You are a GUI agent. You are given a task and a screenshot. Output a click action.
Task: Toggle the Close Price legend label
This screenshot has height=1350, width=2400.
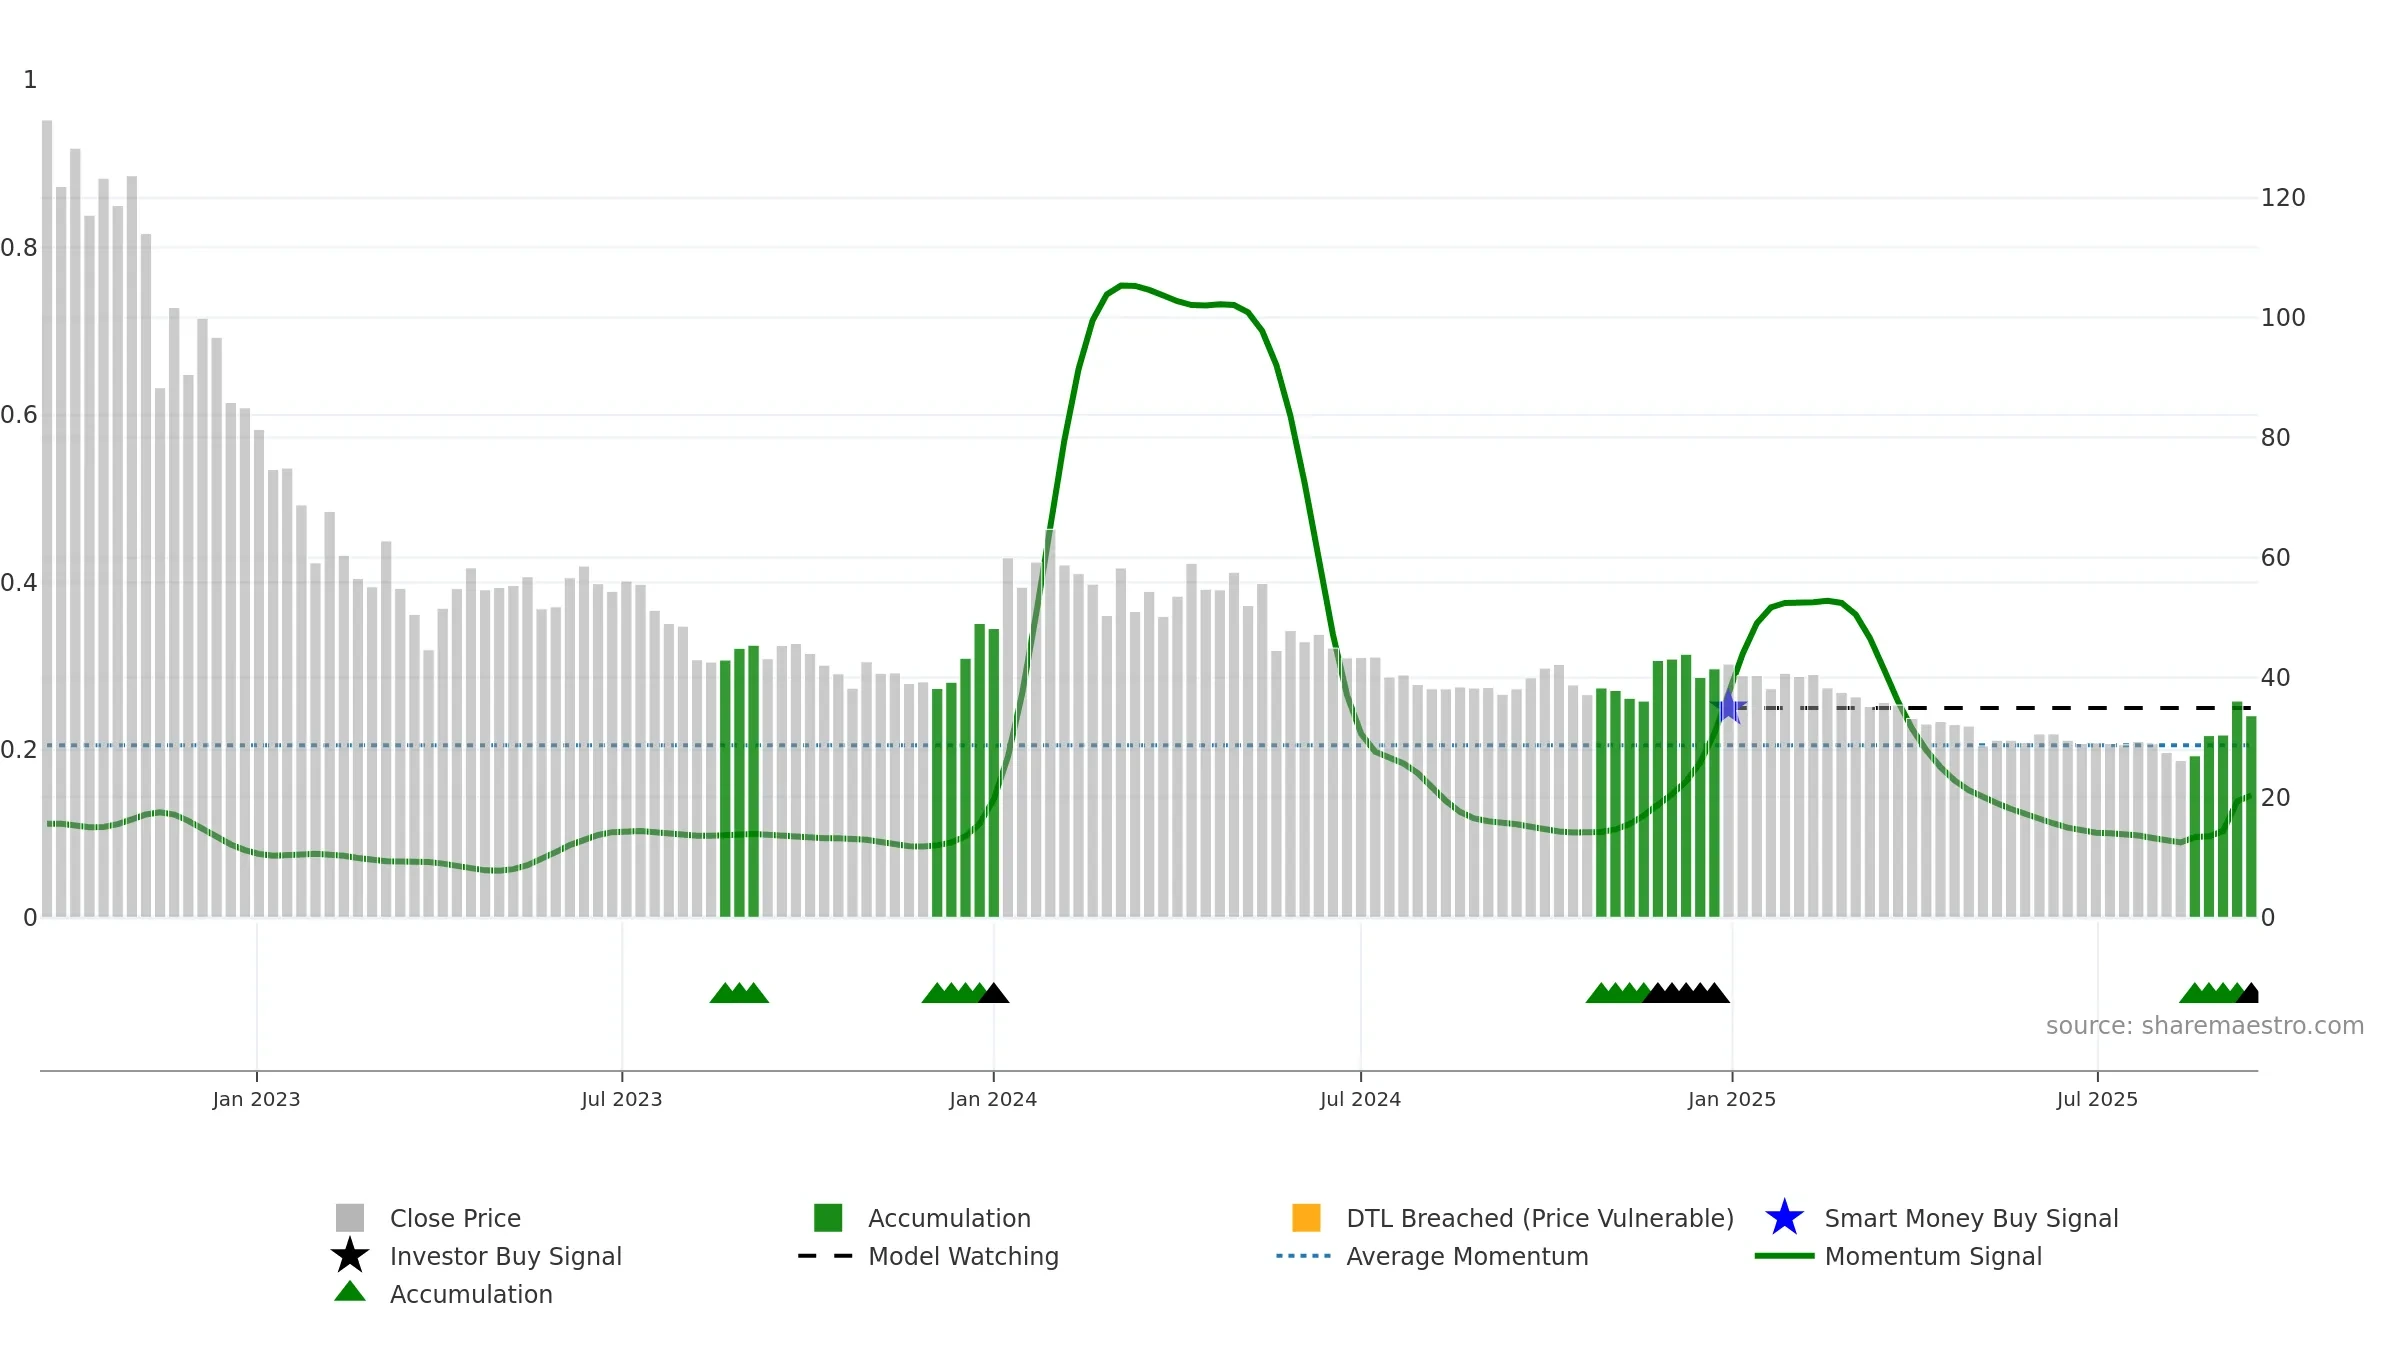click(x=455, y=1218)
